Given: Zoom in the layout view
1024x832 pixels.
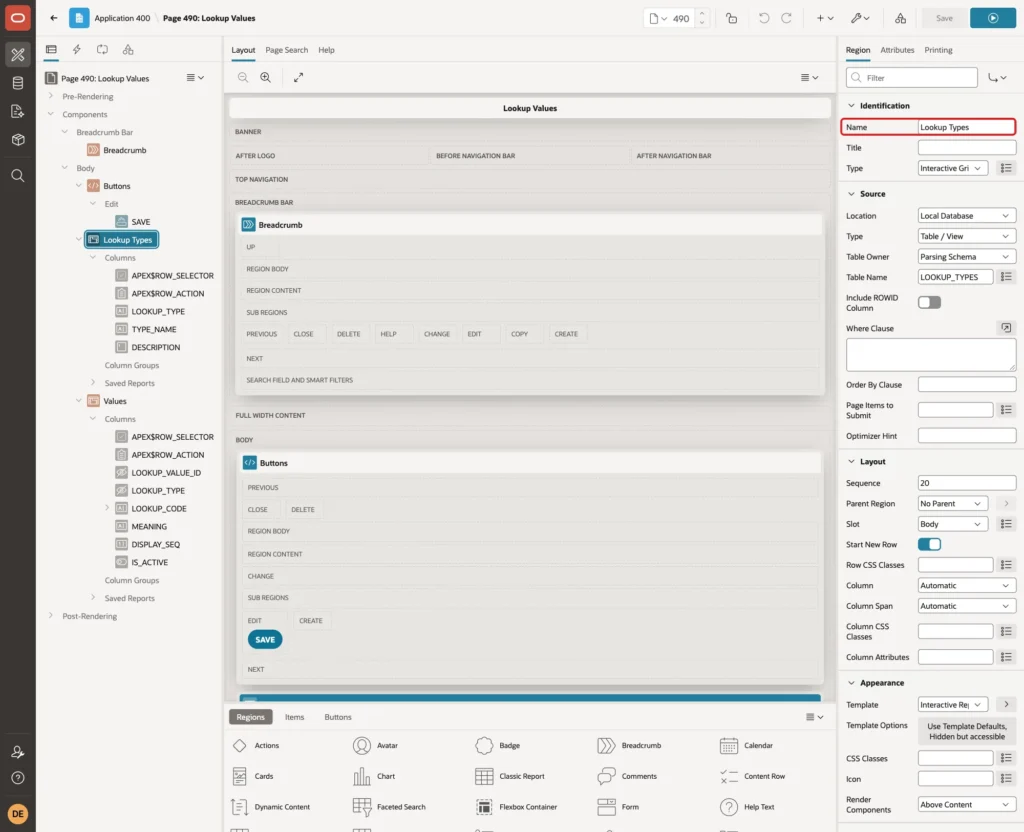Looking at the screenshot, I should tap(266, 77).
